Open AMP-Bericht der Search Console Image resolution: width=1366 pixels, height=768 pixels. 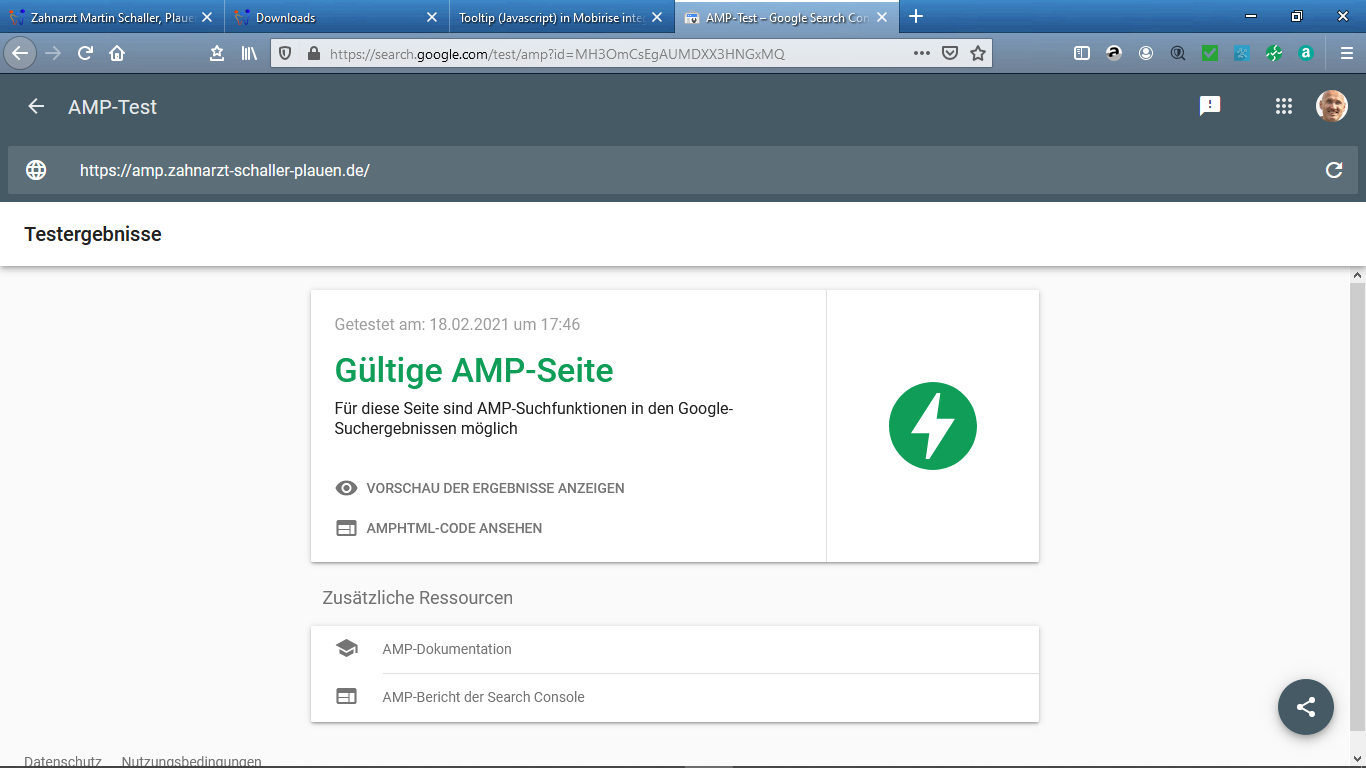tap(483, 697)
